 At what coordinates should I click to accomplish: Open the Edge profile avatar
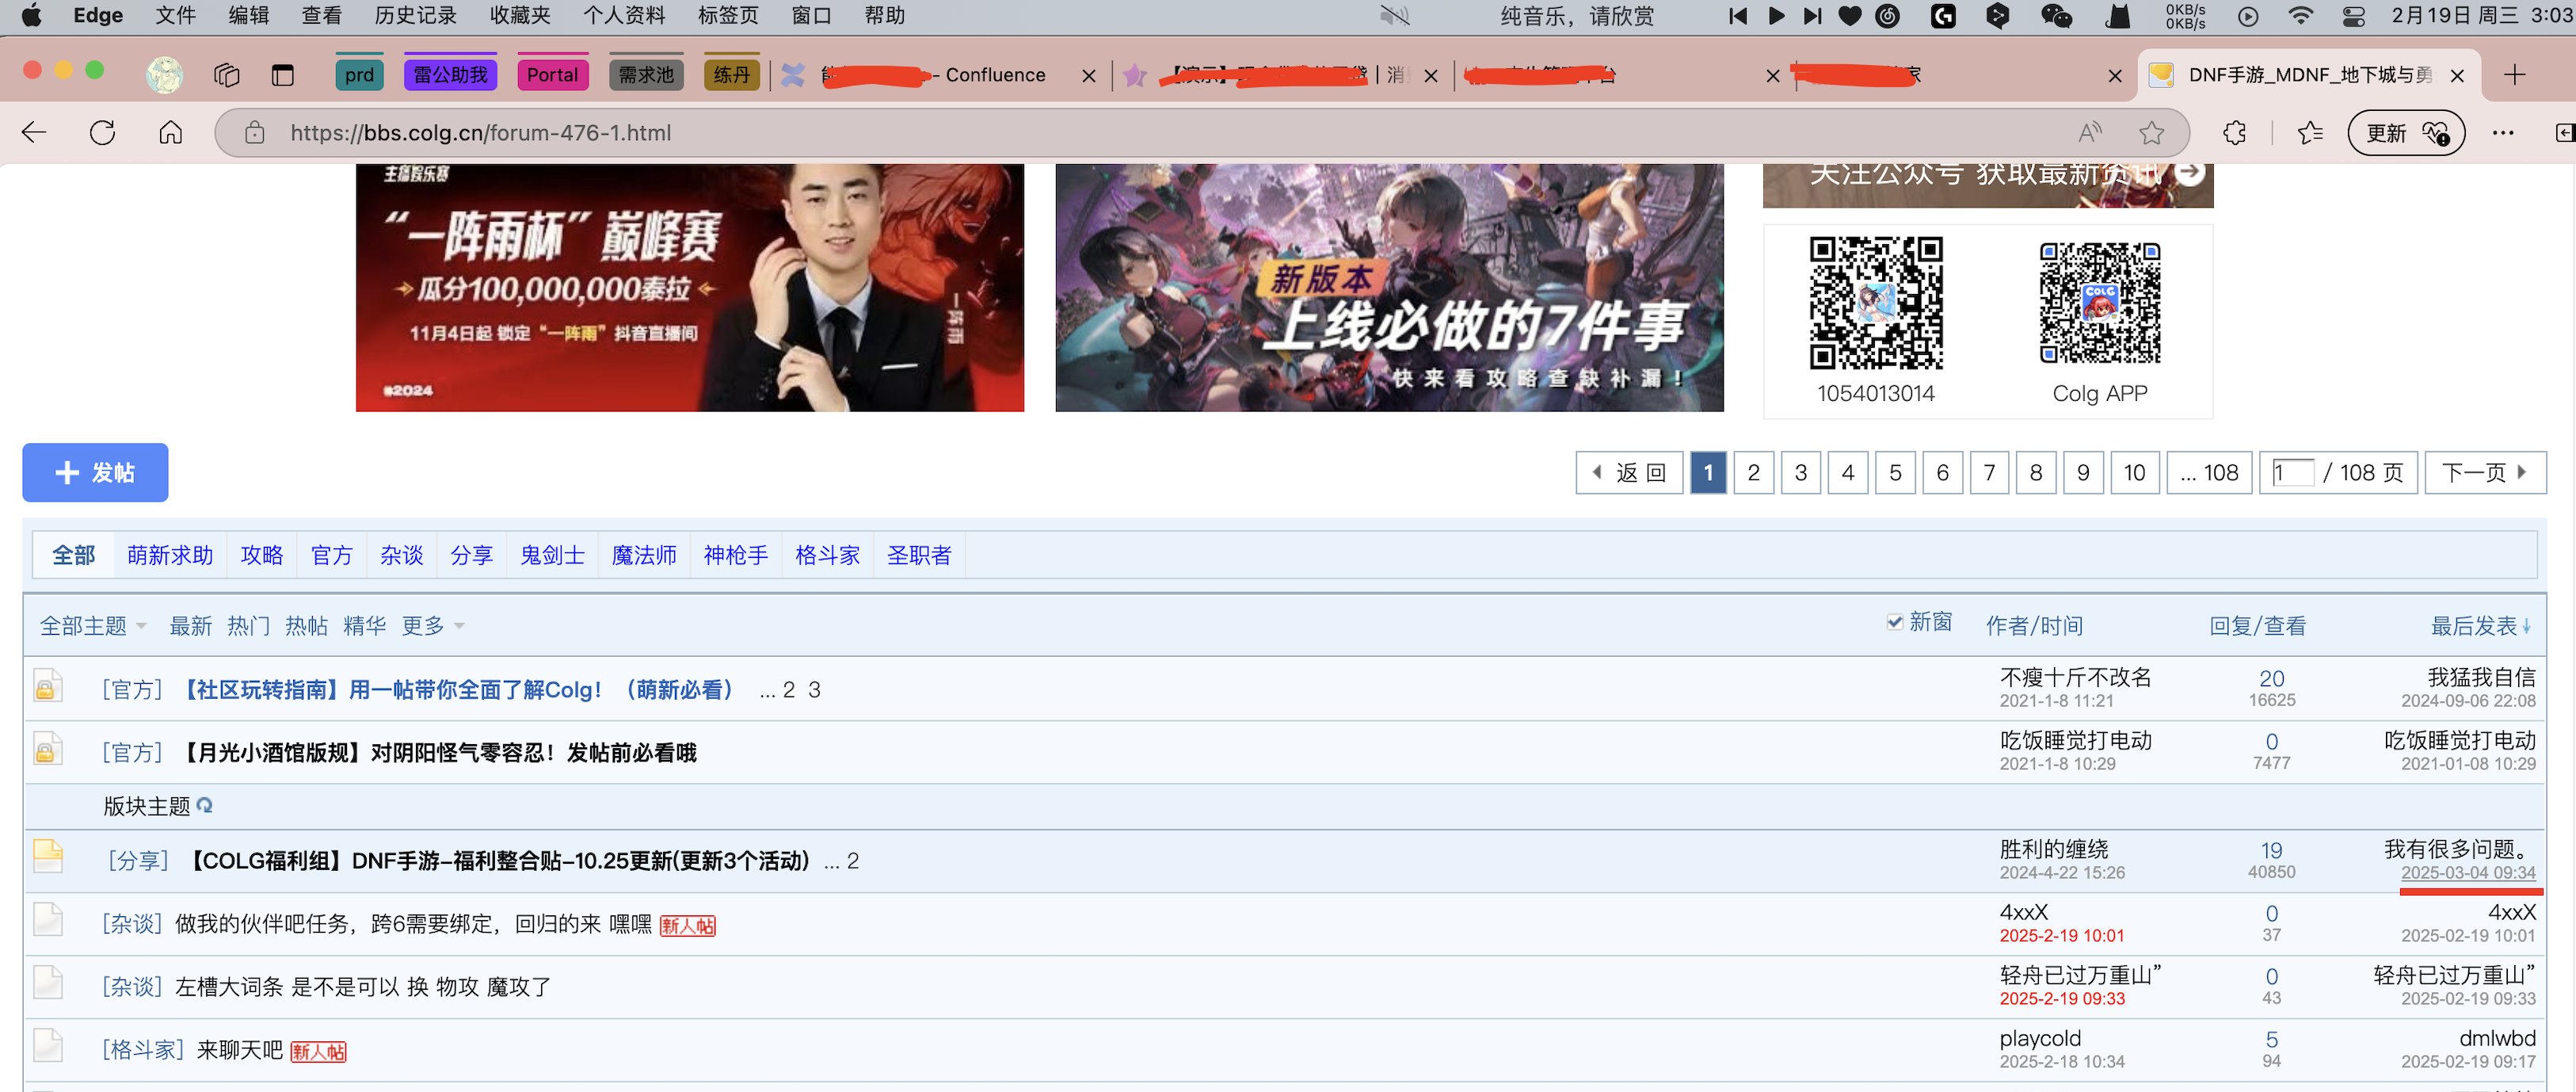point(164,75)
